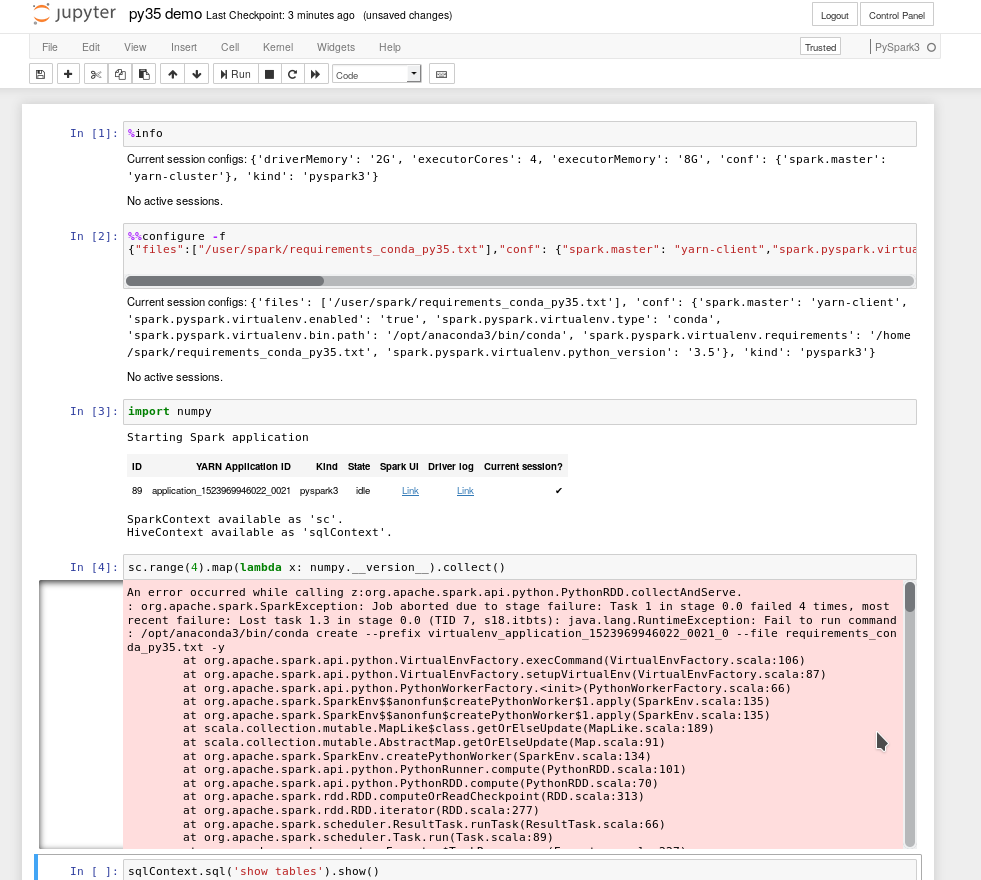Open the Edit menu

91,47
